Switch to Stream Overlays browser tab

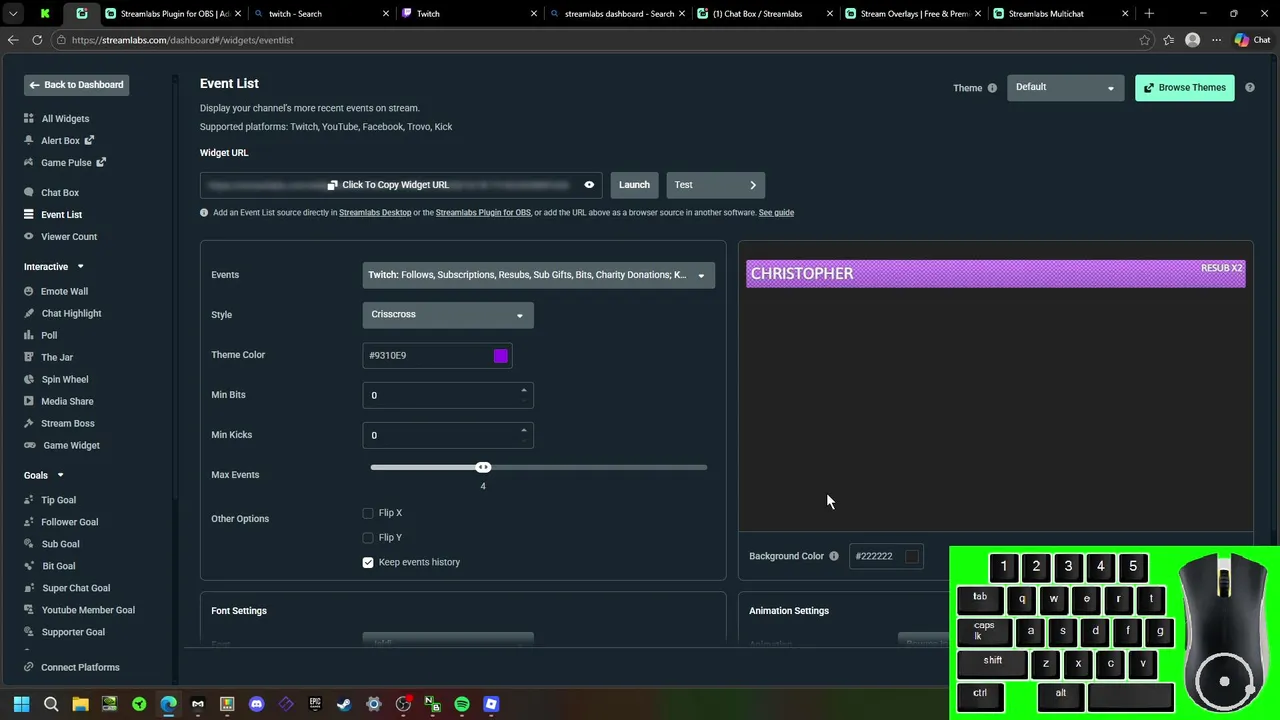[x=911, y=14]
